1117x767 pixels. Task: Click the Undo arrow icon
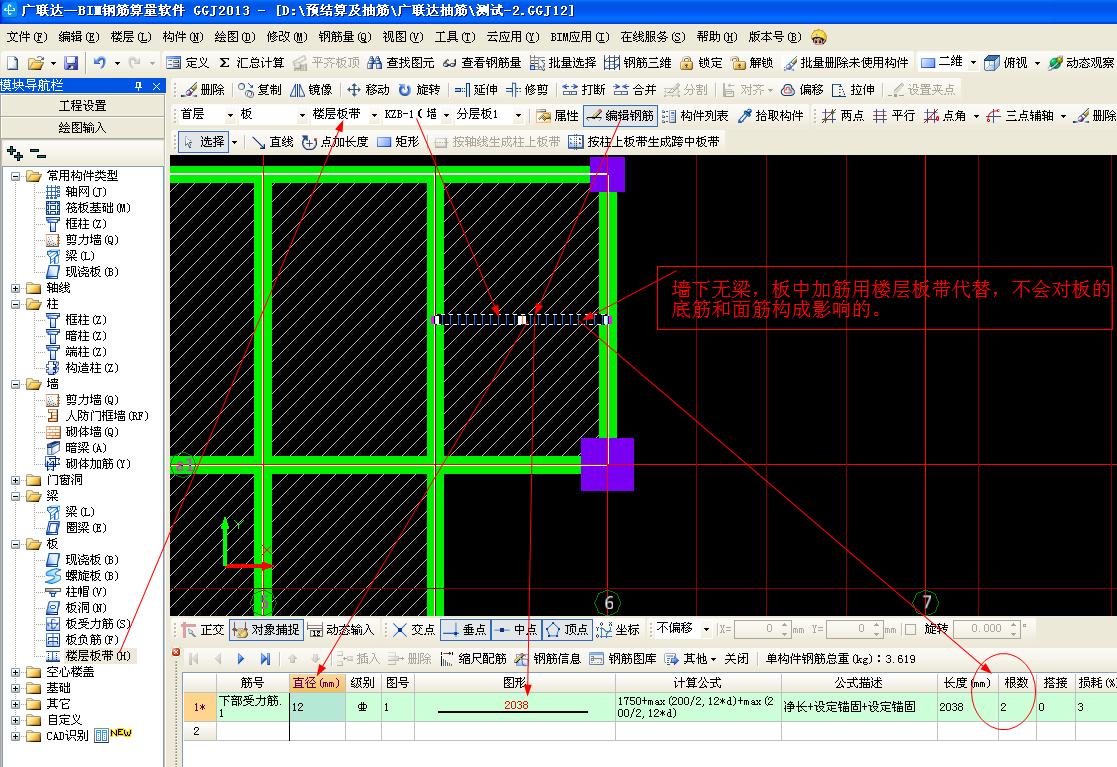(x=100, y=63)
